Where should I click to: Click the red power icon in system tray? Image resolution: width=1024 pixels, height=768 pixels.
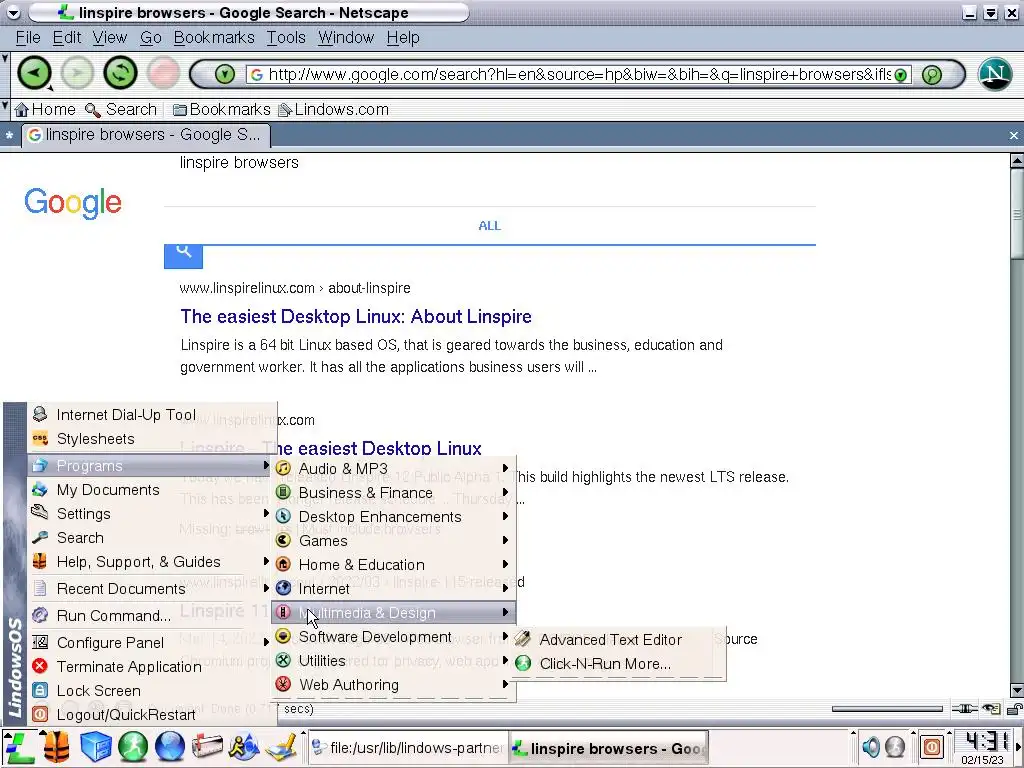pos(932,746)
